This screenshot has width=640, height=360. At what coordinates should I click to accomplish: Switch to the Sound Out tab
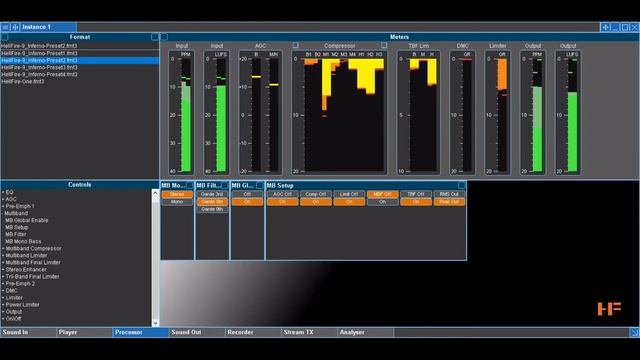point(197,332)
